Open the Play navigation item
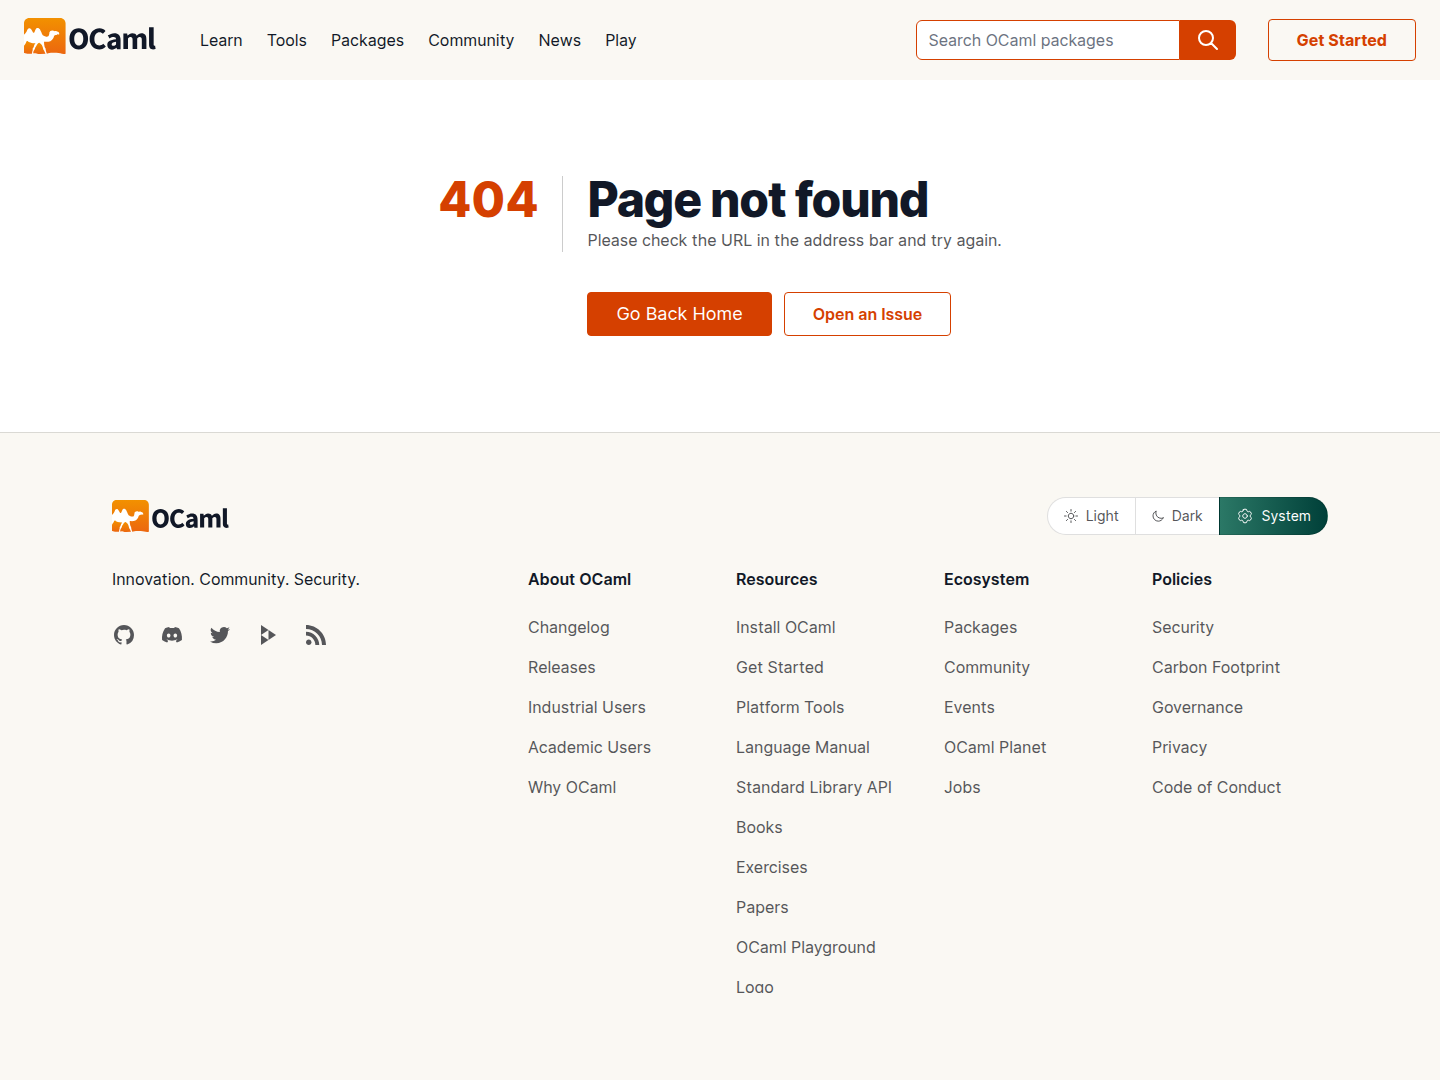The image size is (1440, 1080). click(621, 40)
